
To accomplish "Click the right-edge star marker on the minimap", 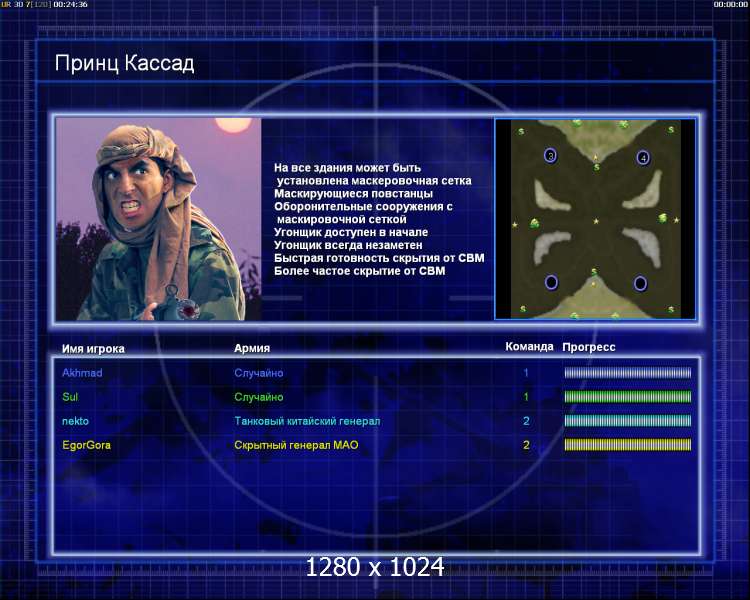I will [676, 220].
